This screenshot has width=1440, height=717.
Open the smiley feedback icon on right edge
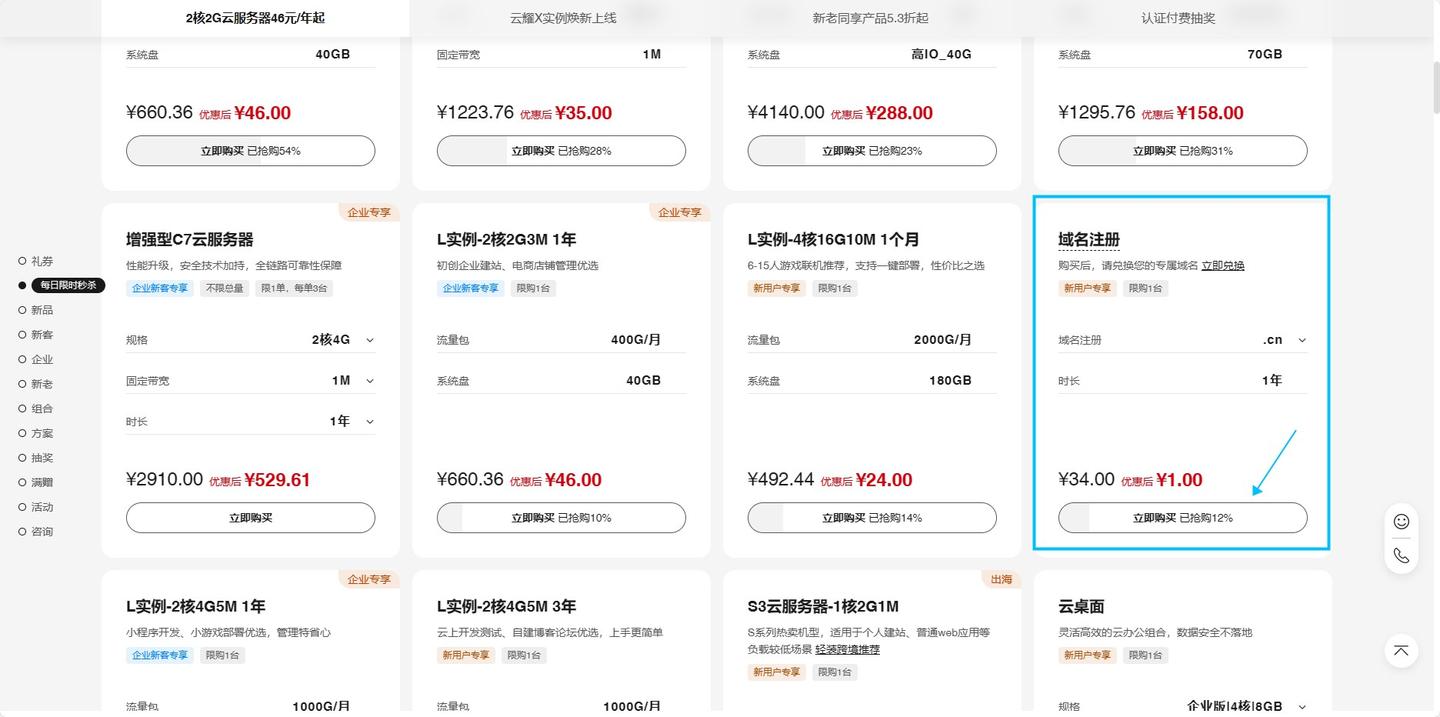1401,521
